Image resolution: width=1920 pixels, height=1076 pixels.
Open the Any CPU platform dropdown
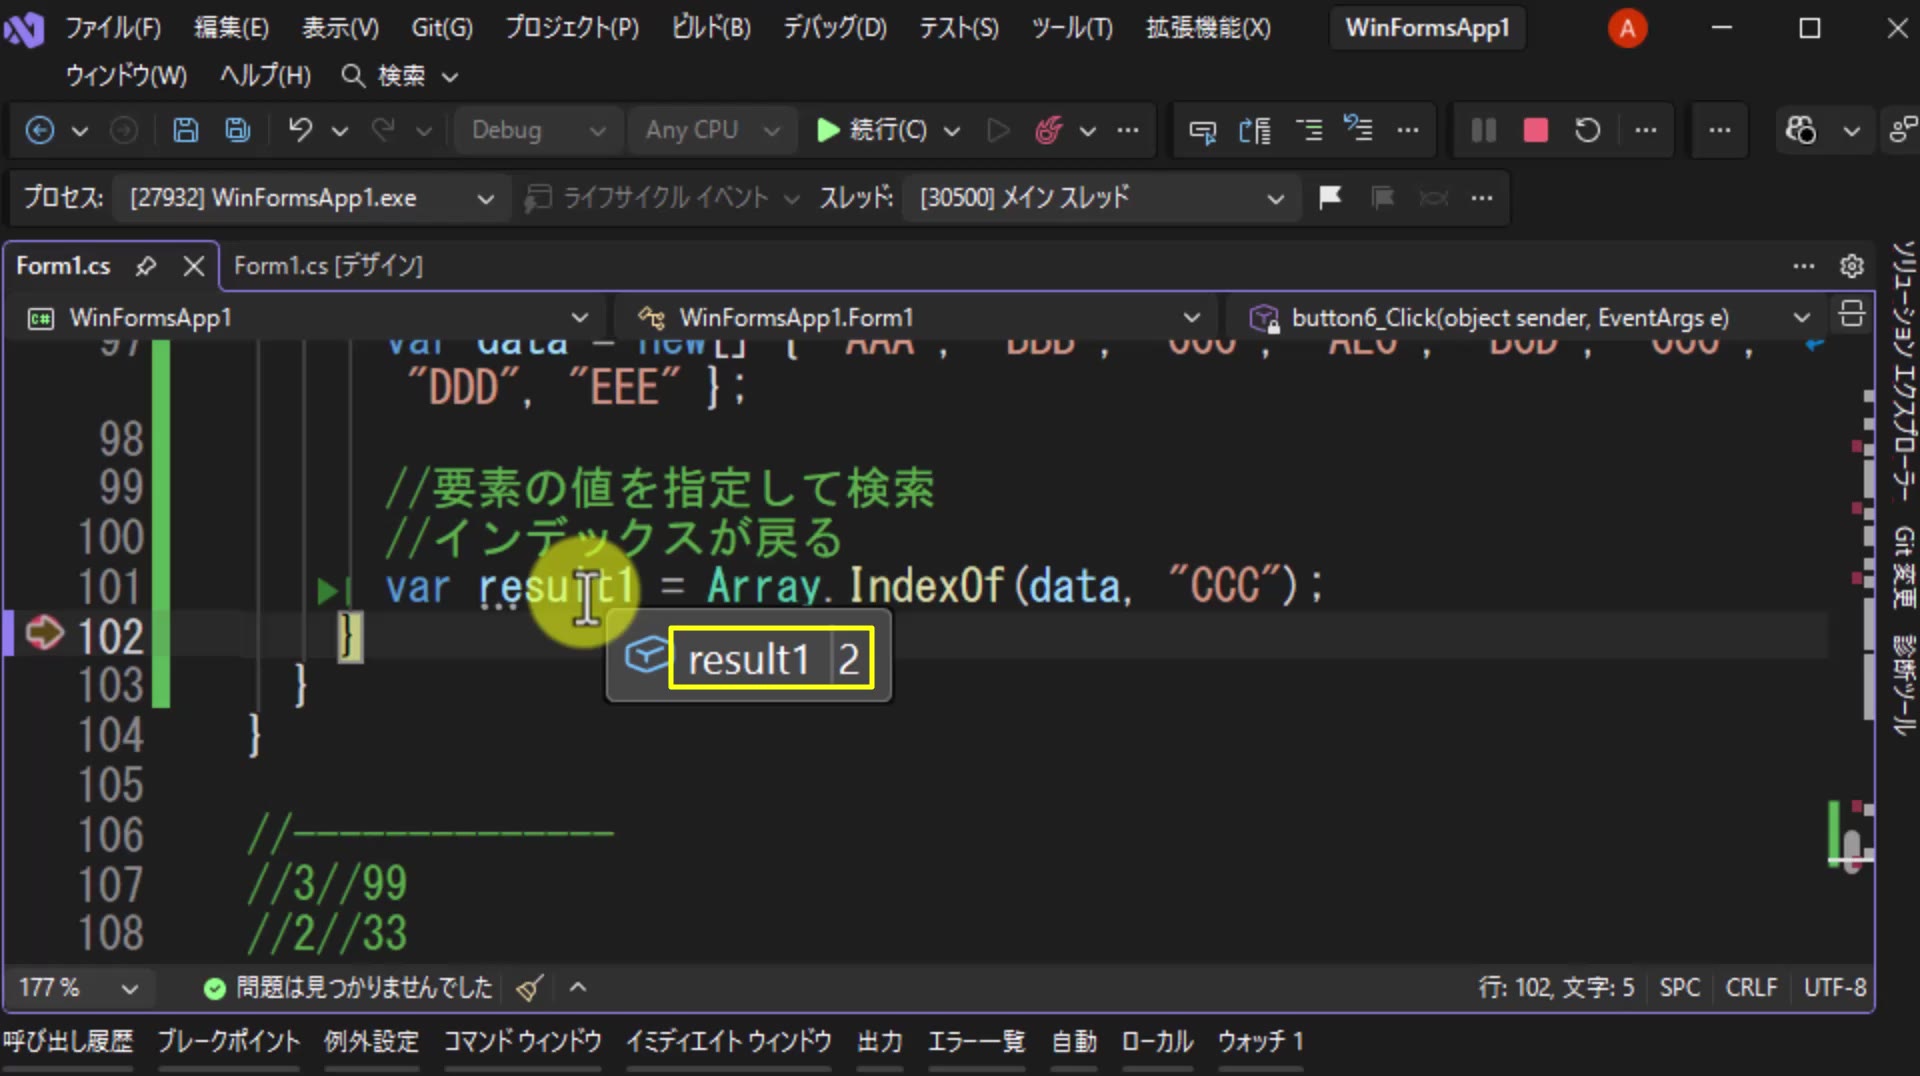711,130
